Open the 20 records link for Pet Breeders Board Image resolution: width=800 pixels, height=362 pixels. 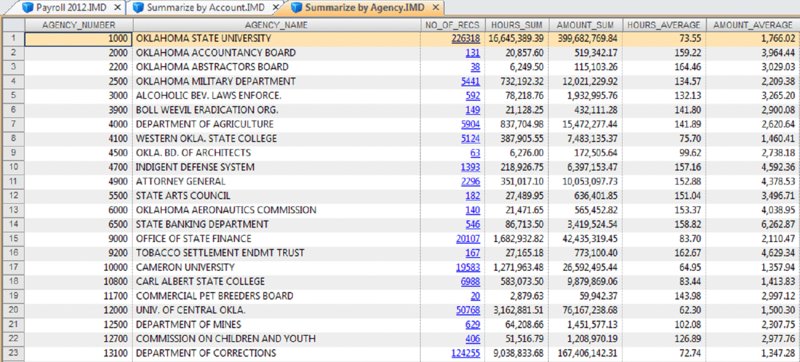[475, 296]
